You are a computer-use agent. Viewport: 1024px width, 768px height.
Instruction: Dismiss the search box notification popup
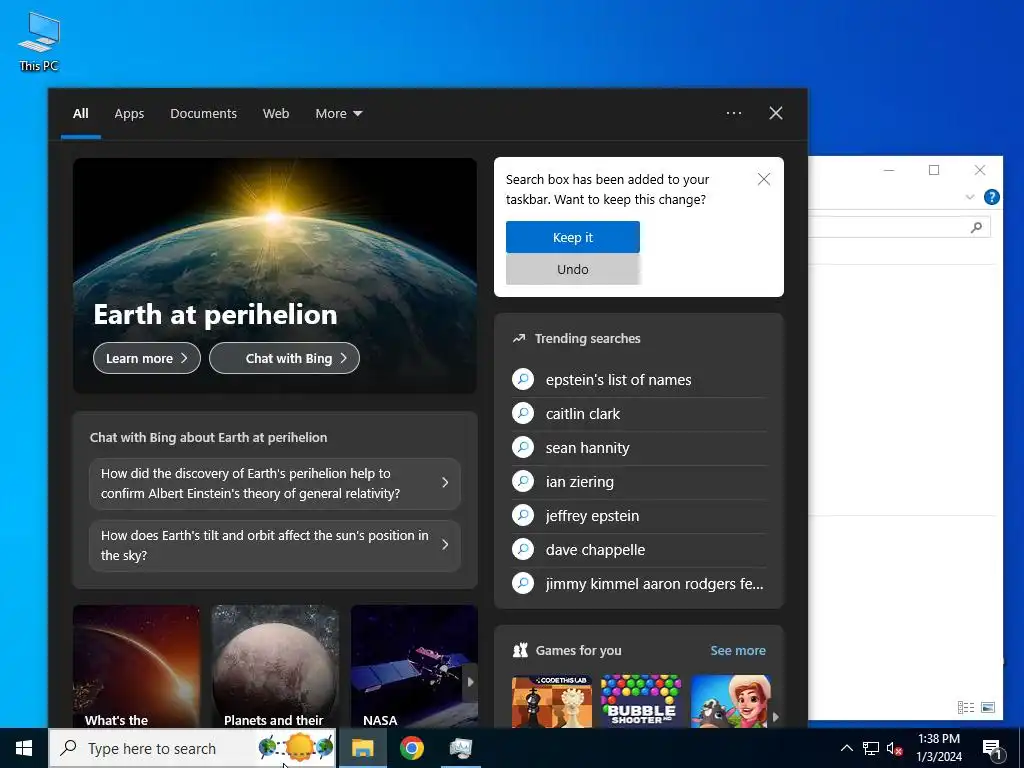(763, 179)
